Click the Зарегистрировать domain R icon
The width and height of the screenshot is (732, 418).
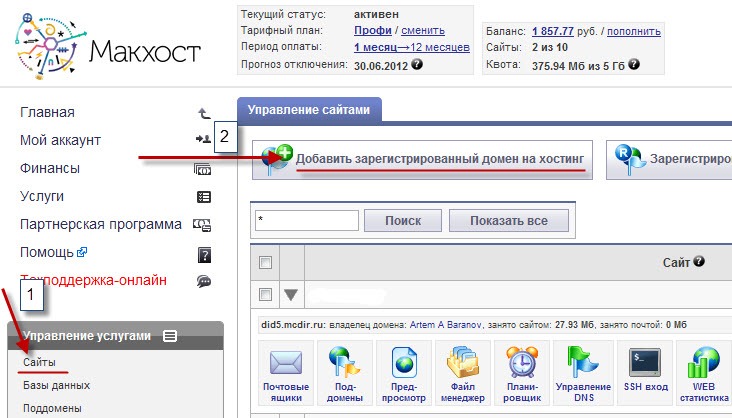(x=630, y=159)
